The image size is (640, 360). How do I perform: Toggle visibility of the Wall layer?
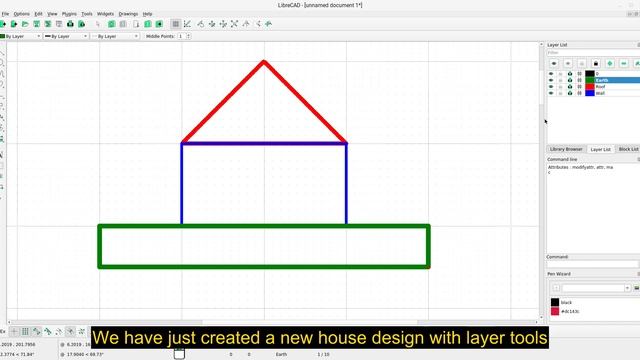click(551, 93)
